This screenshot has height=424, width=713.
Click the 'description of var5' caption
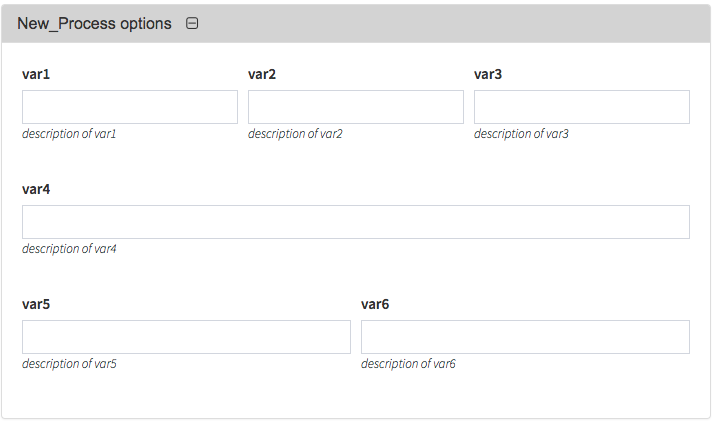(69, 364)
